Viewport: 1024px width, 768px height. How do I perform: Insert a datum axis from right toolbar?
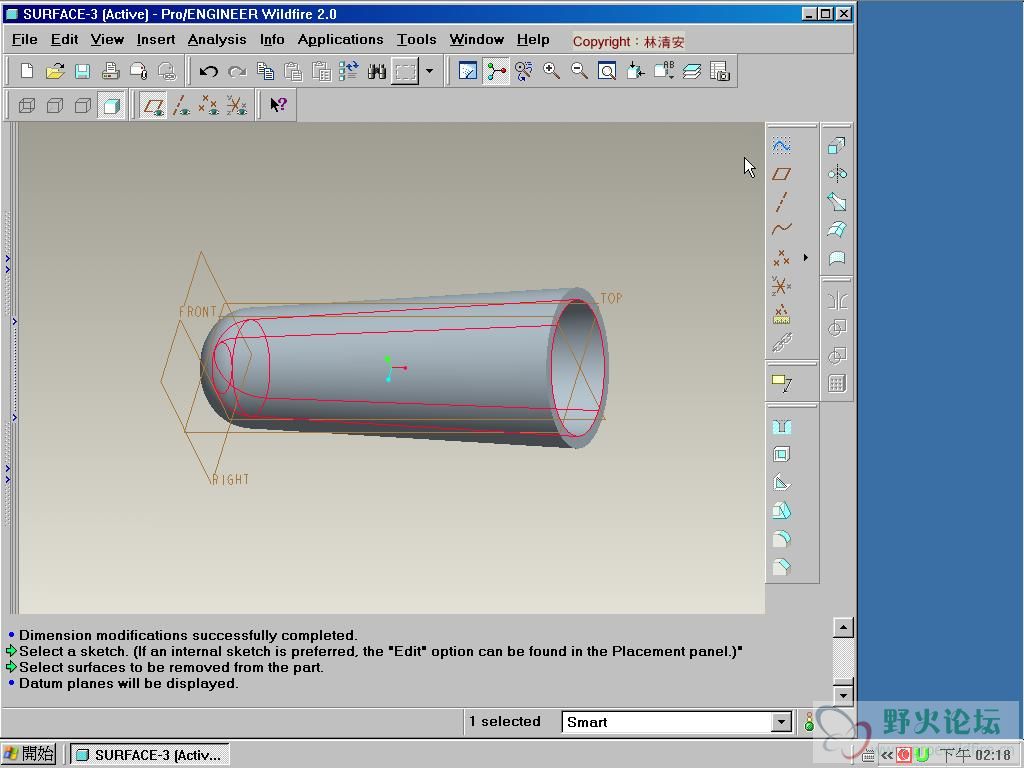(x=782, y=202)
